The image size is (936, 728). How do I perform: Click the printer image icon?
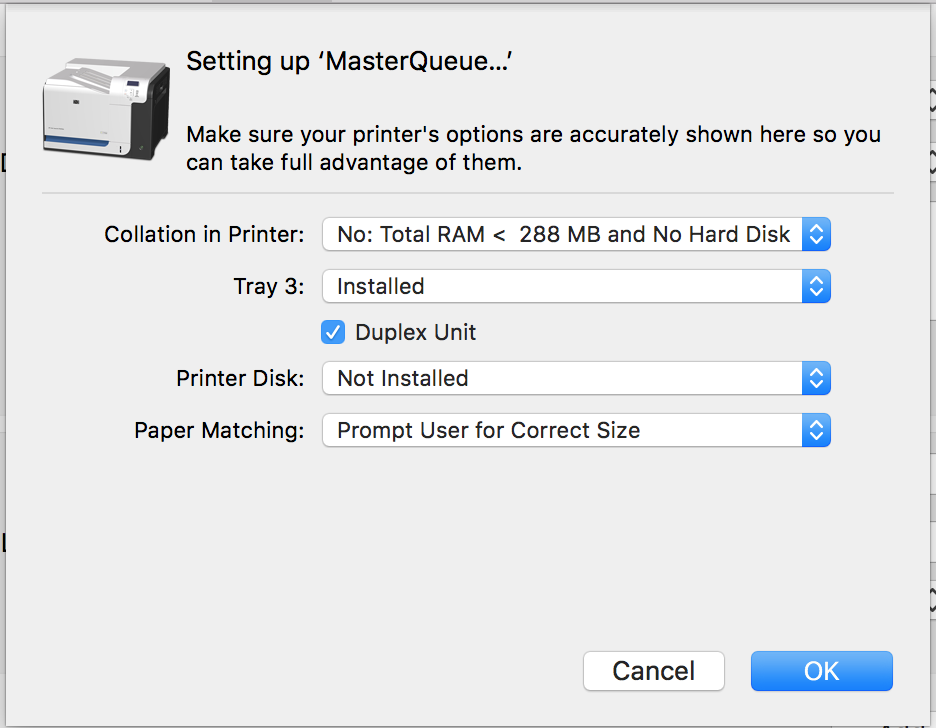(106, 109)
